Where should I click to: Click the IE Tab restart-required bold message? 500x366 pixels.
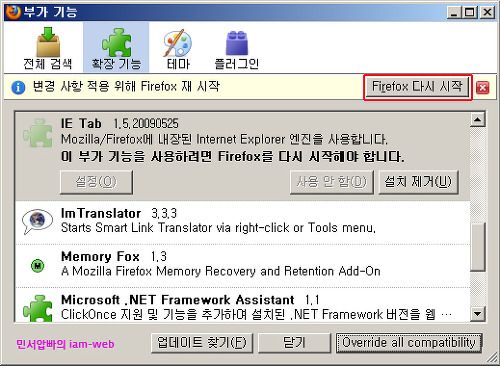(x=232, y=156)
